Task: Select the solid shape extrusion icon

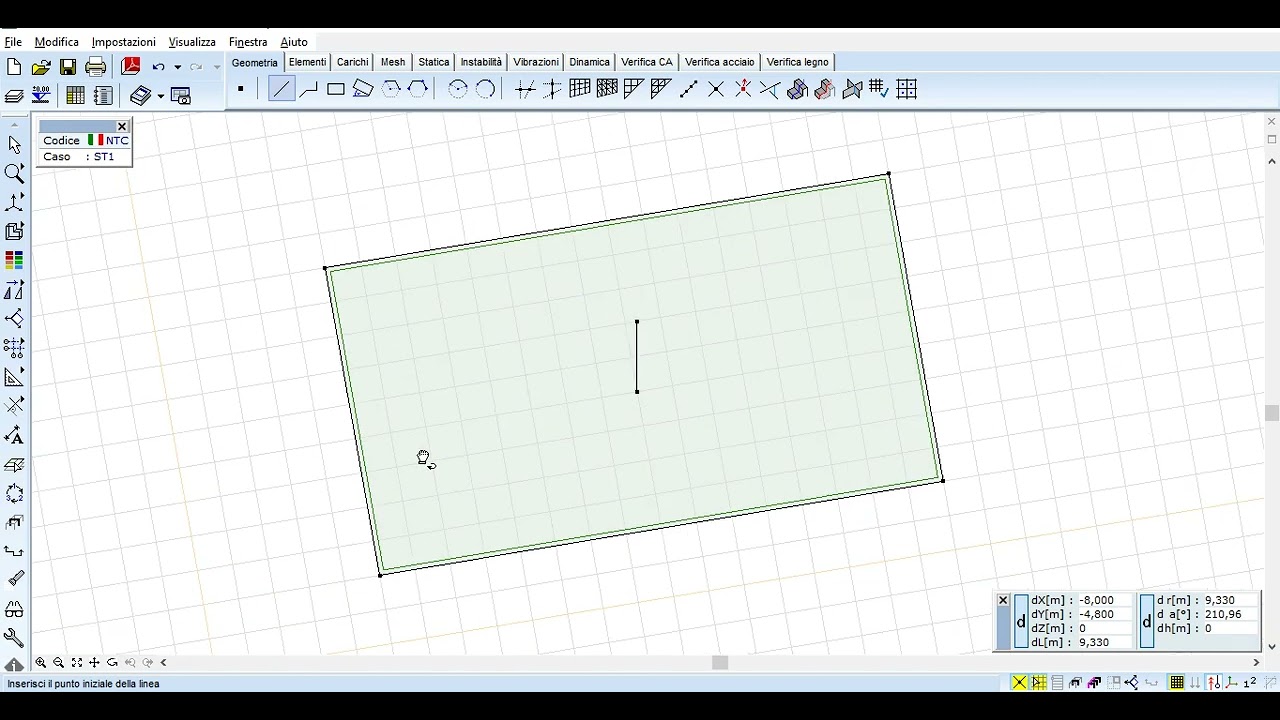Action: pos(797,89)
